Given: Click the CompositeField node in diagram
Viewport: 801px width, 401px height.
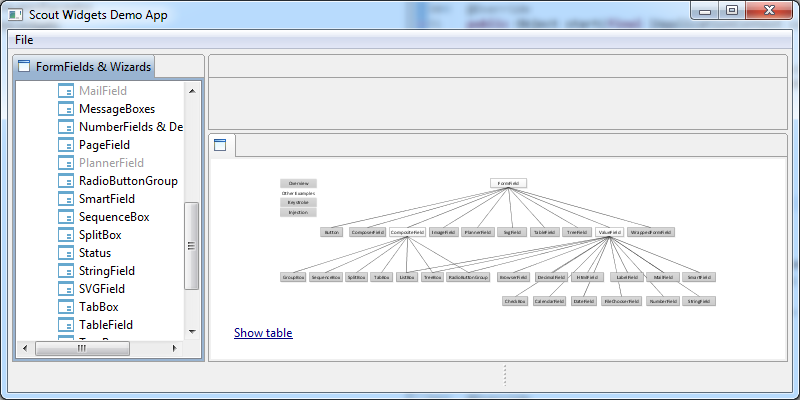Looking at the screenshot, I should point(407,232).
